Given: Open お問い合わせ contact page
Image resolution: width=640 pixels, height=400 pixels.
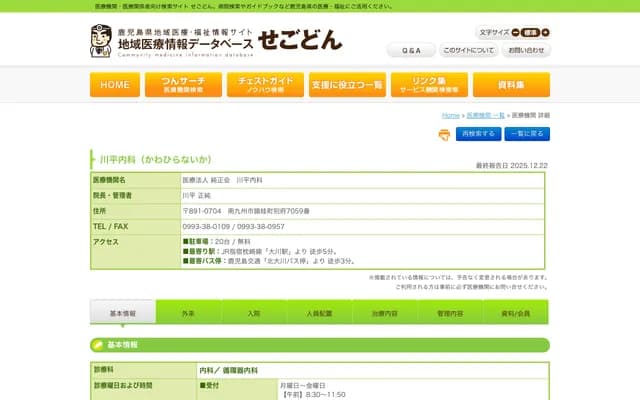Looking at the screenshot, I should pyautogui.click(x=526, y=50).
